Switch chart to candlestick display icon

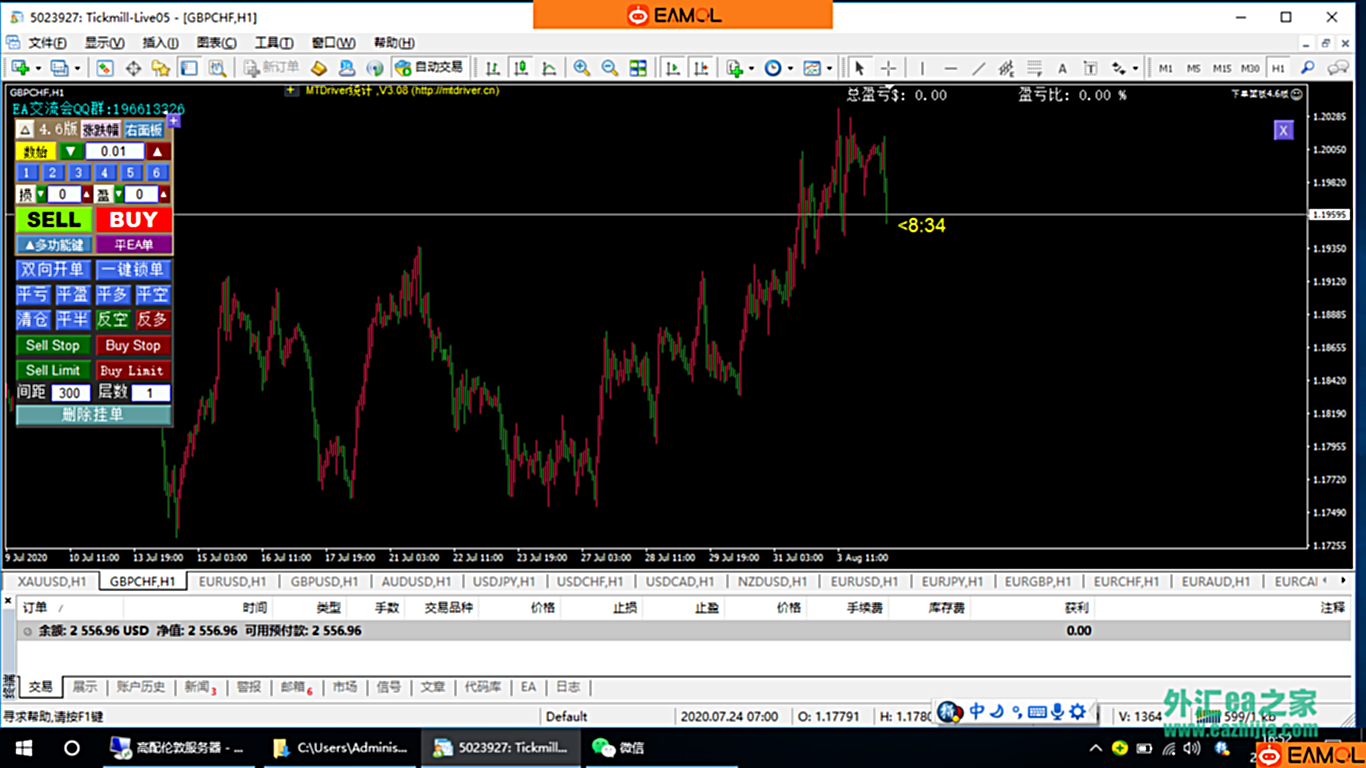point(521,68)
